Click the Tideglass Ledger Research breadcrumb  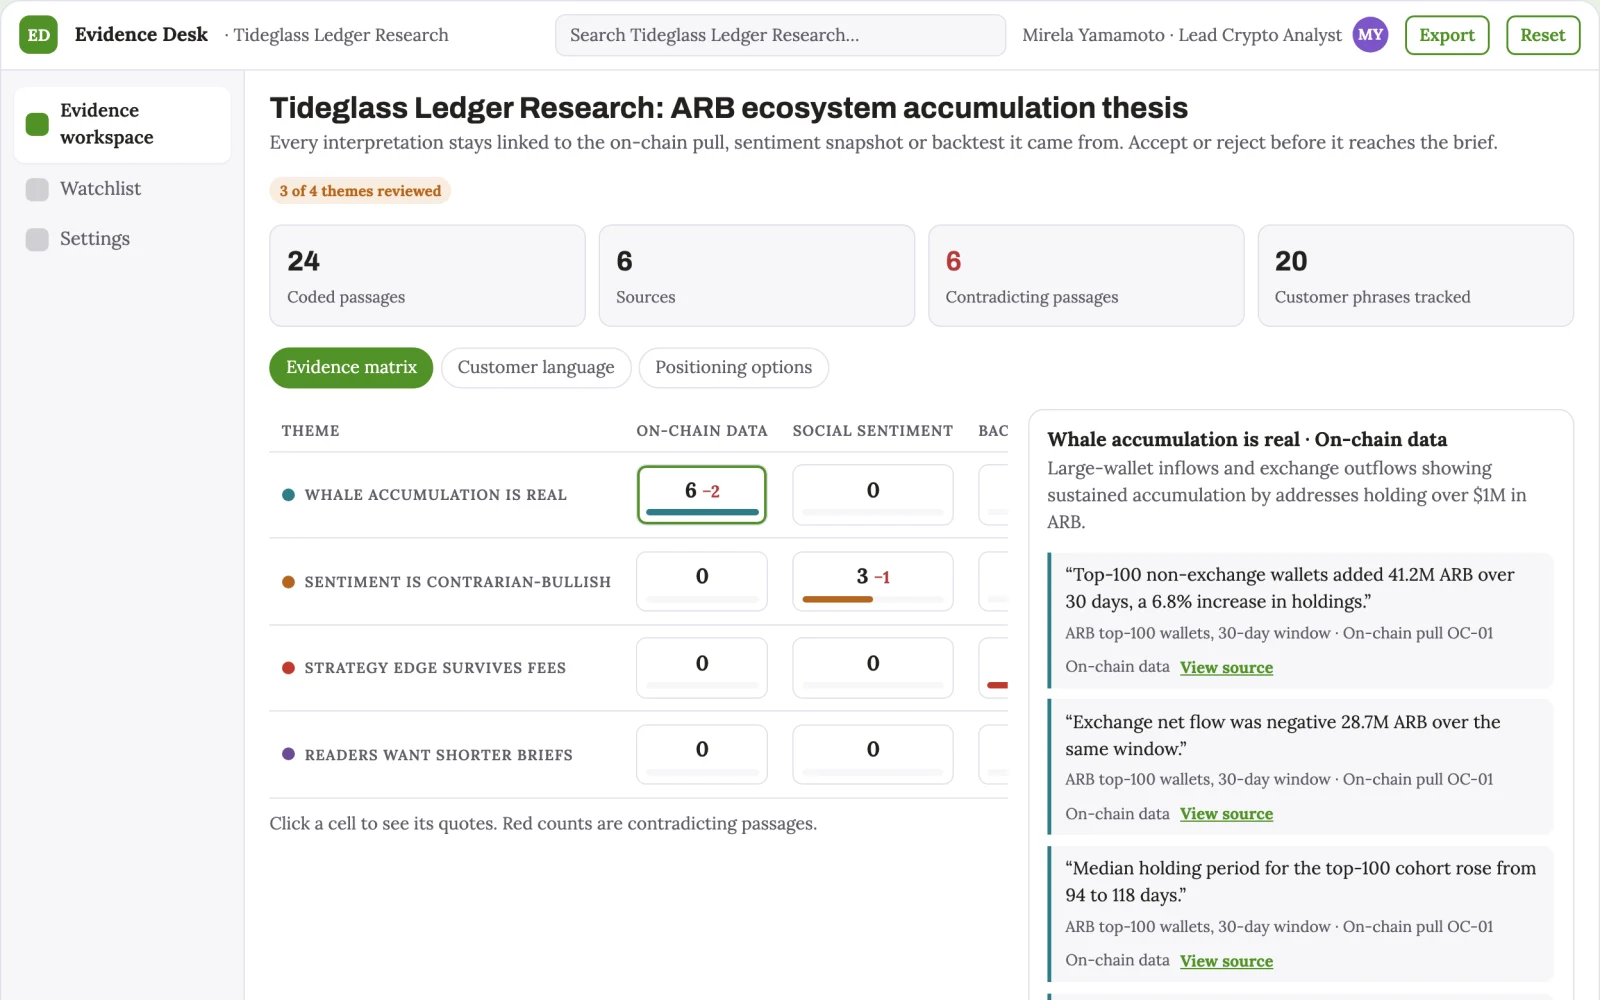pyautogui.click(x=340, y=35)
